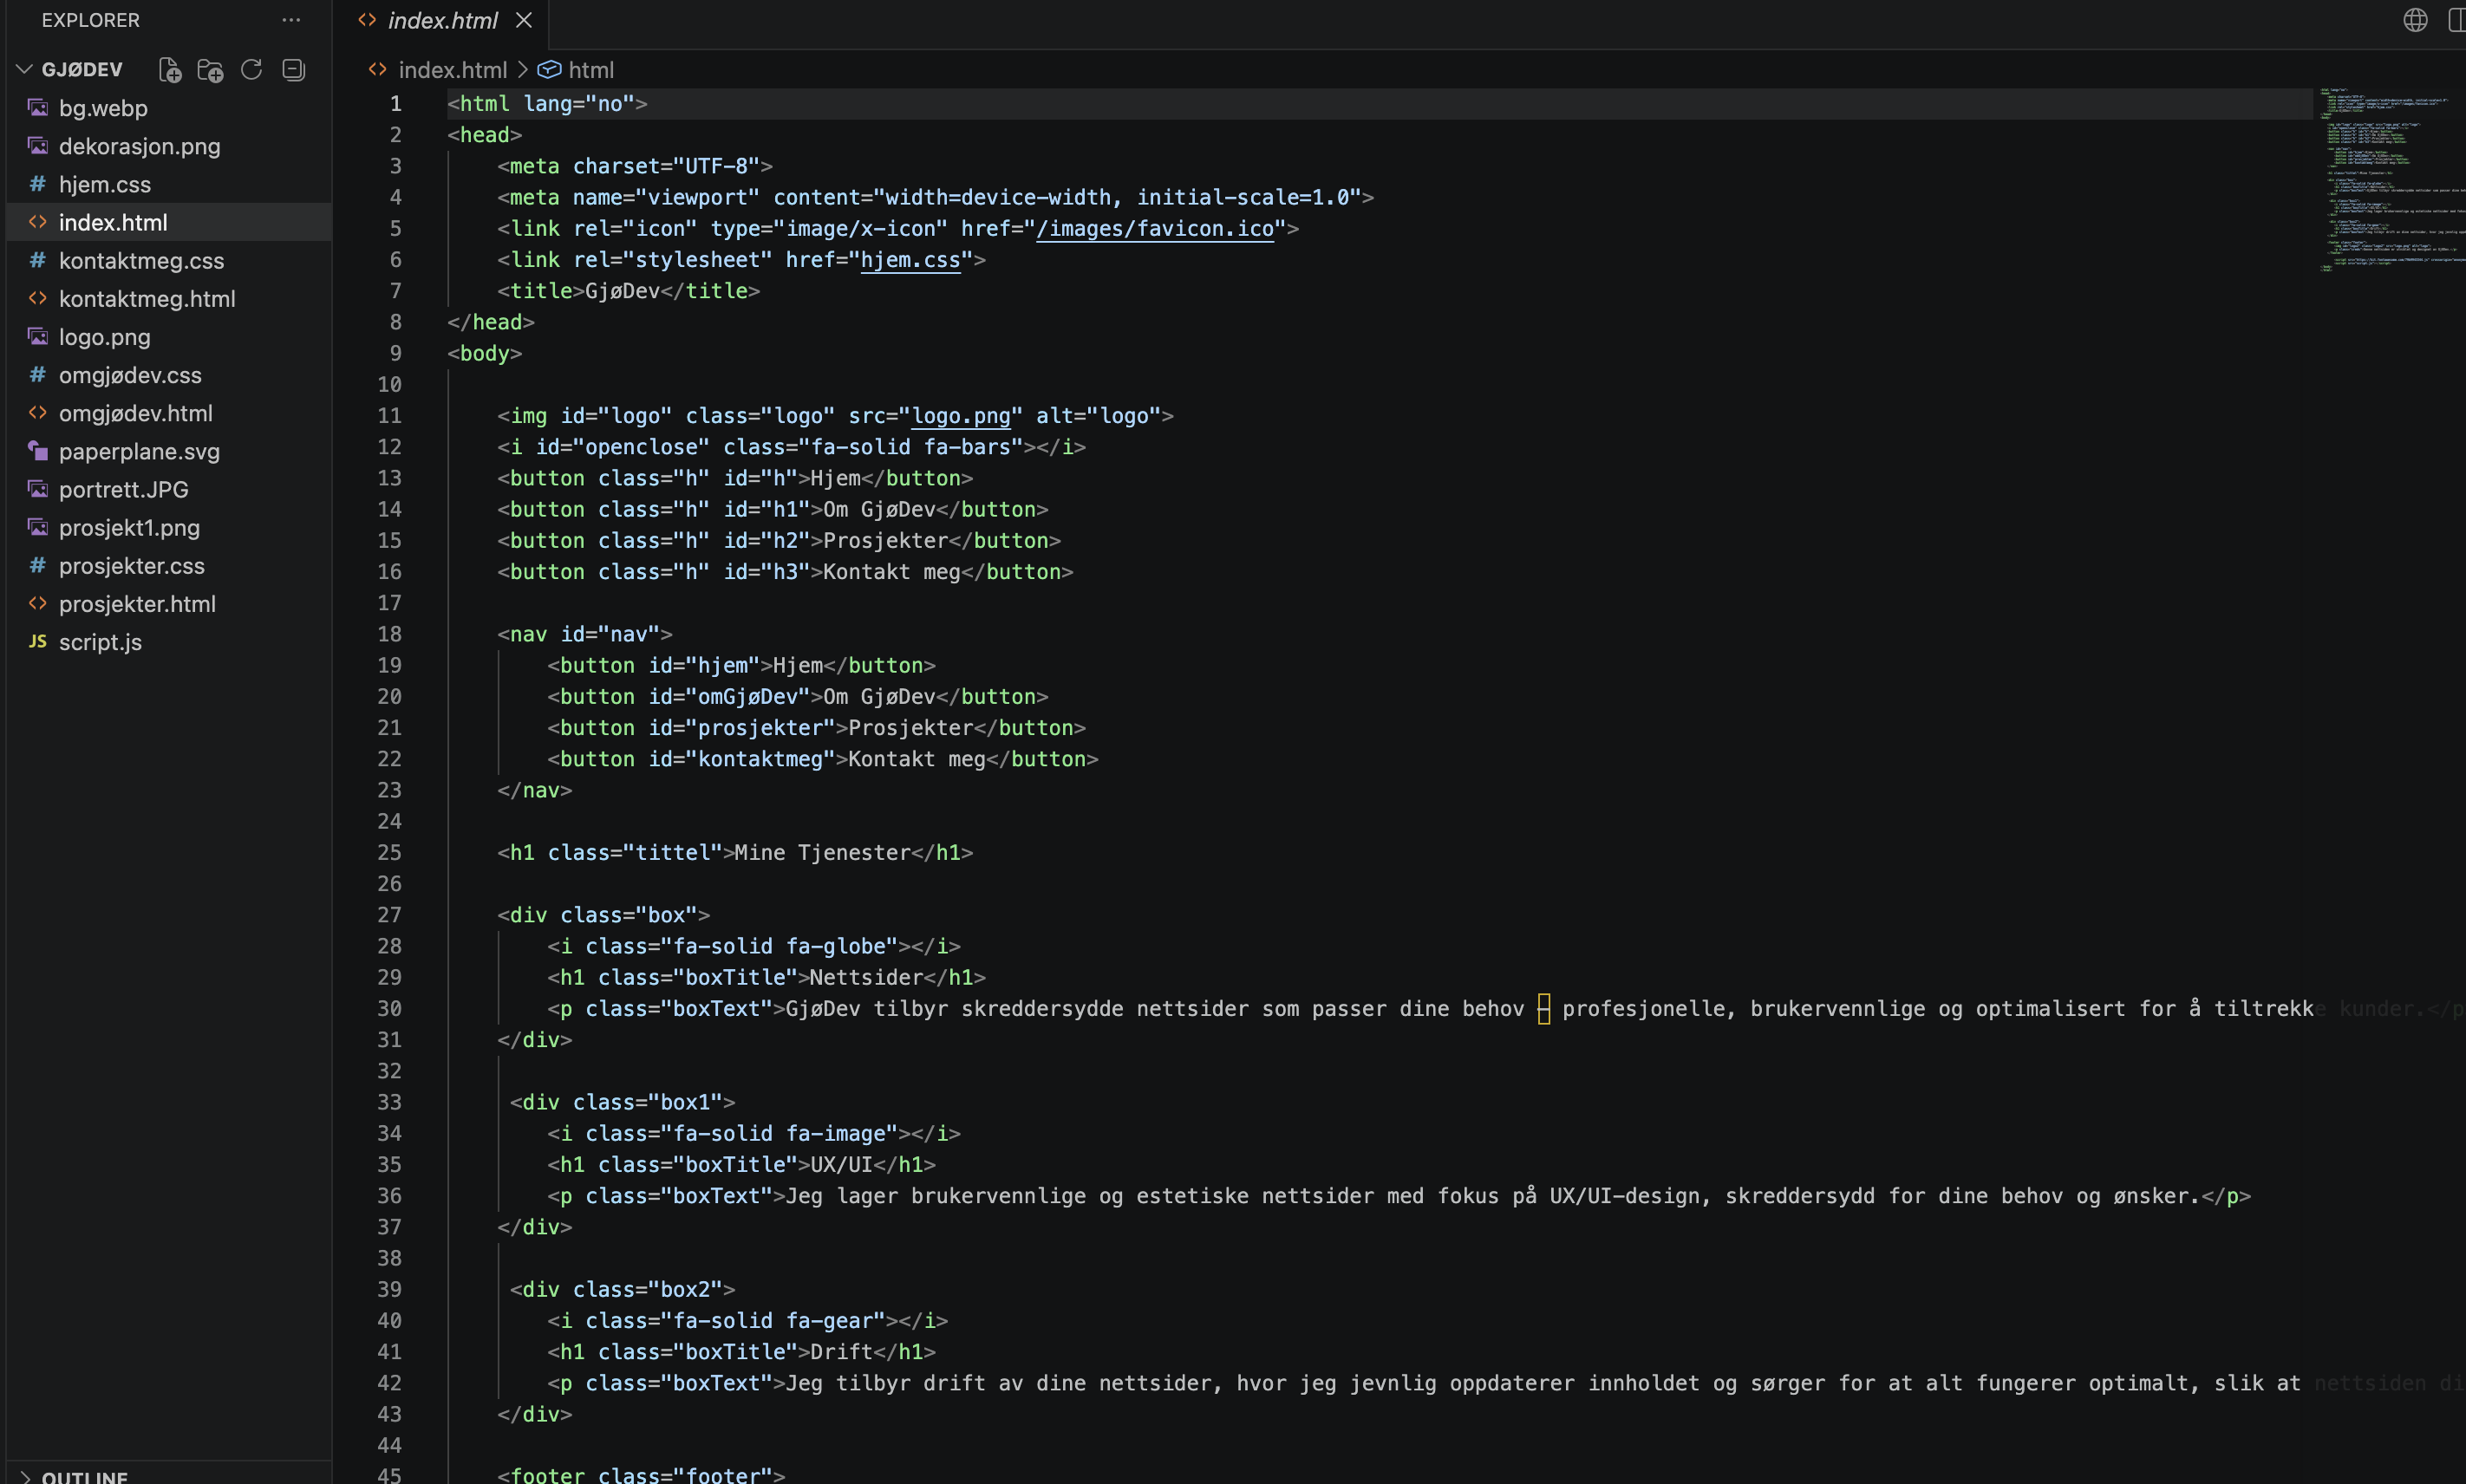2466x1484 pixels.
Task: Click the fa-gear class text on line 40
Action: [x=829, y=1321]
